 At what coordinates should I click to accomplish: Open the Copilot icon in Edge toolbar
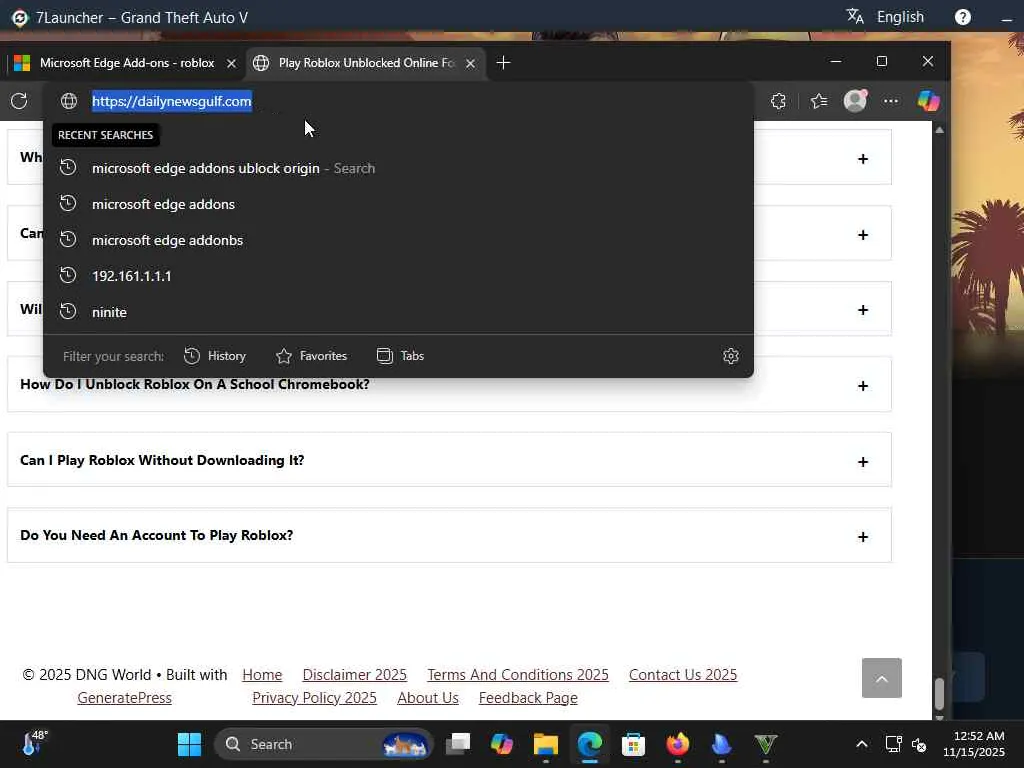click(x=928, y=101)
